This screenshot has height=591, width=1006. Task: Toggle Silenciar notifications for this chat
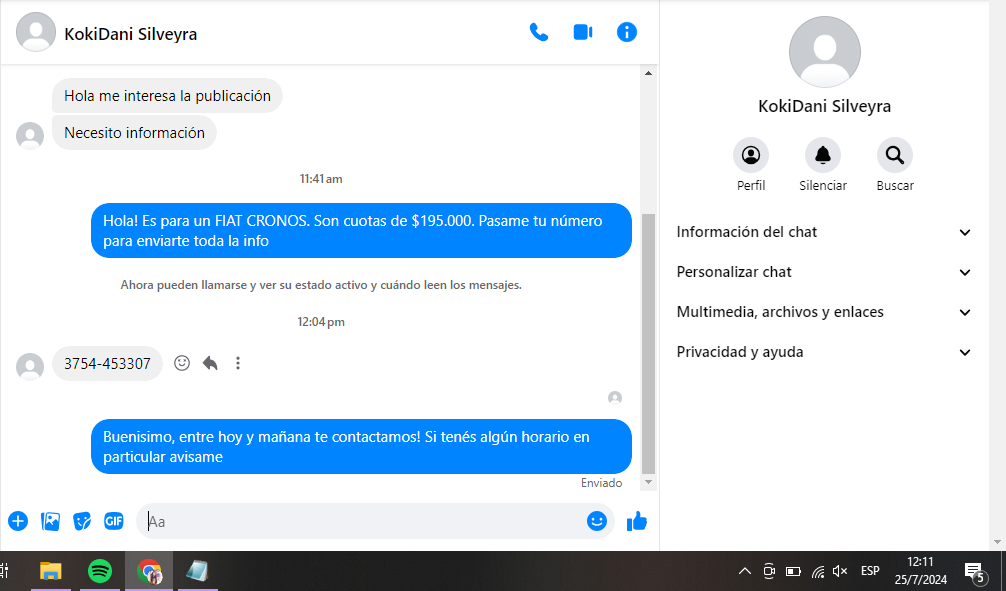[823, 156]
